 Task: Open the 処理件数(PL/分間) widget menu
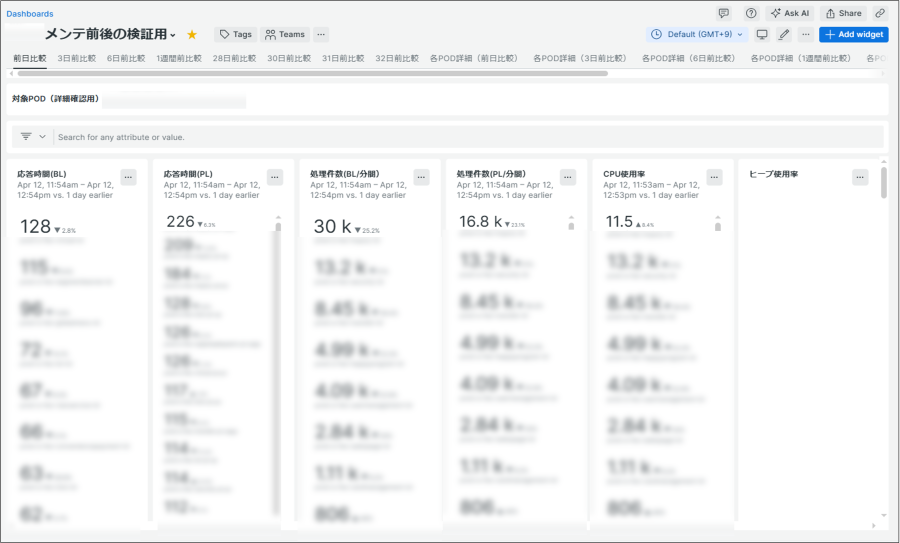pyautogui.click(x=568, y=177)
